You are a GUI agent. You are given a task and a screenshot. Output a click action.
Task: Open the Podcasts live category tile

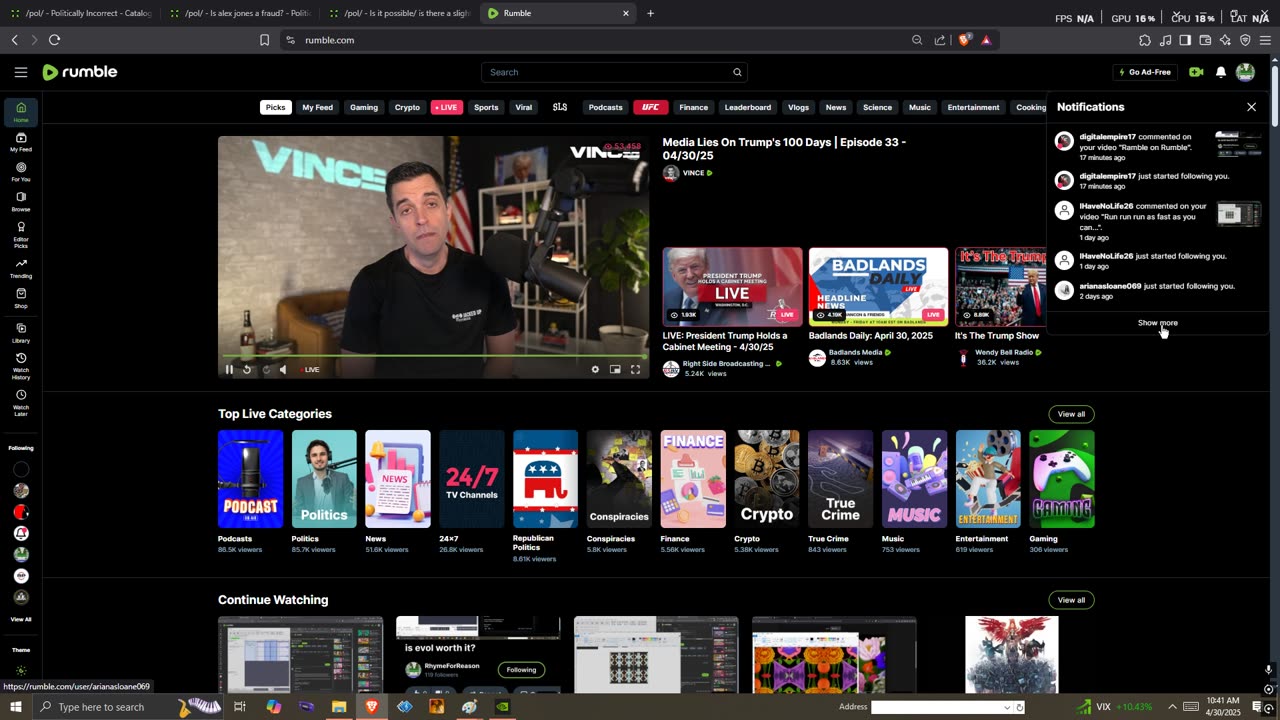click(250, 479)
